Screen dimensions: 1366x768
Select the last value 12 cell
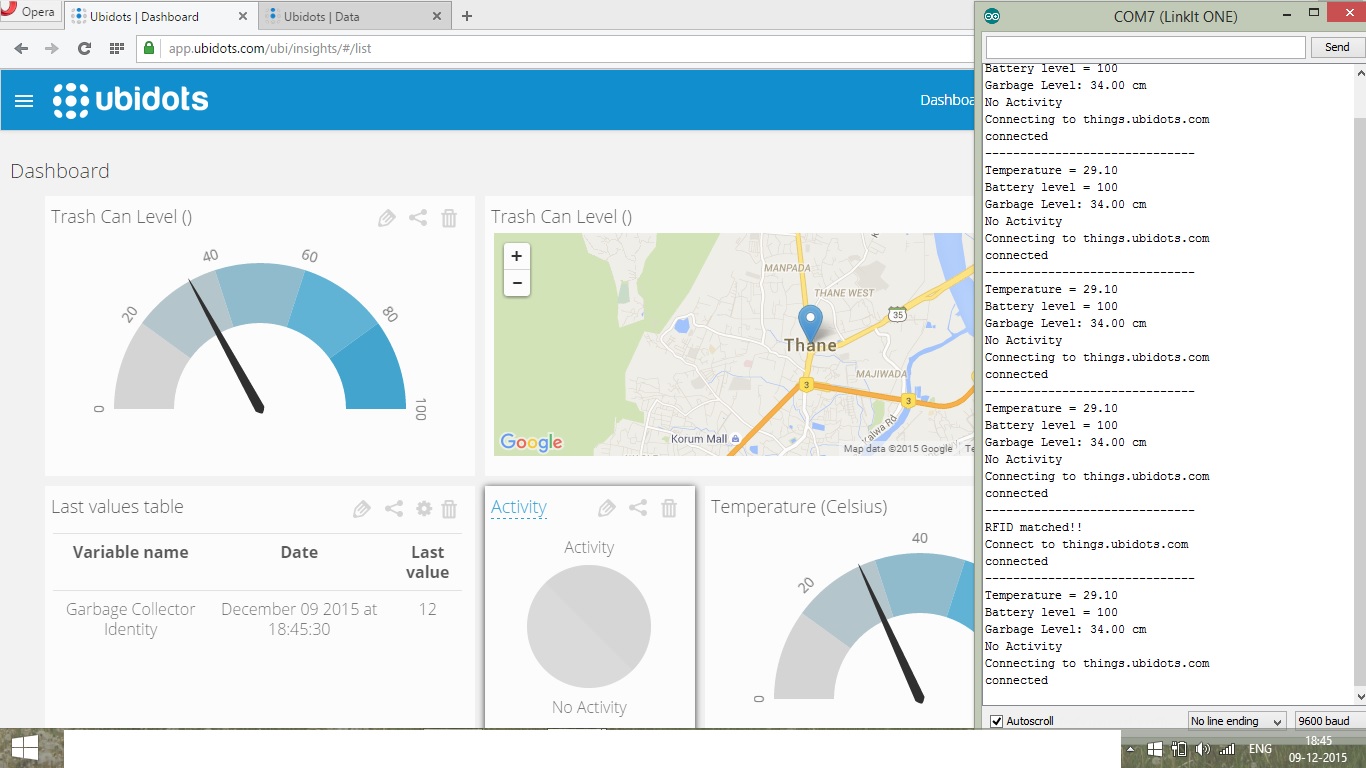428,609
